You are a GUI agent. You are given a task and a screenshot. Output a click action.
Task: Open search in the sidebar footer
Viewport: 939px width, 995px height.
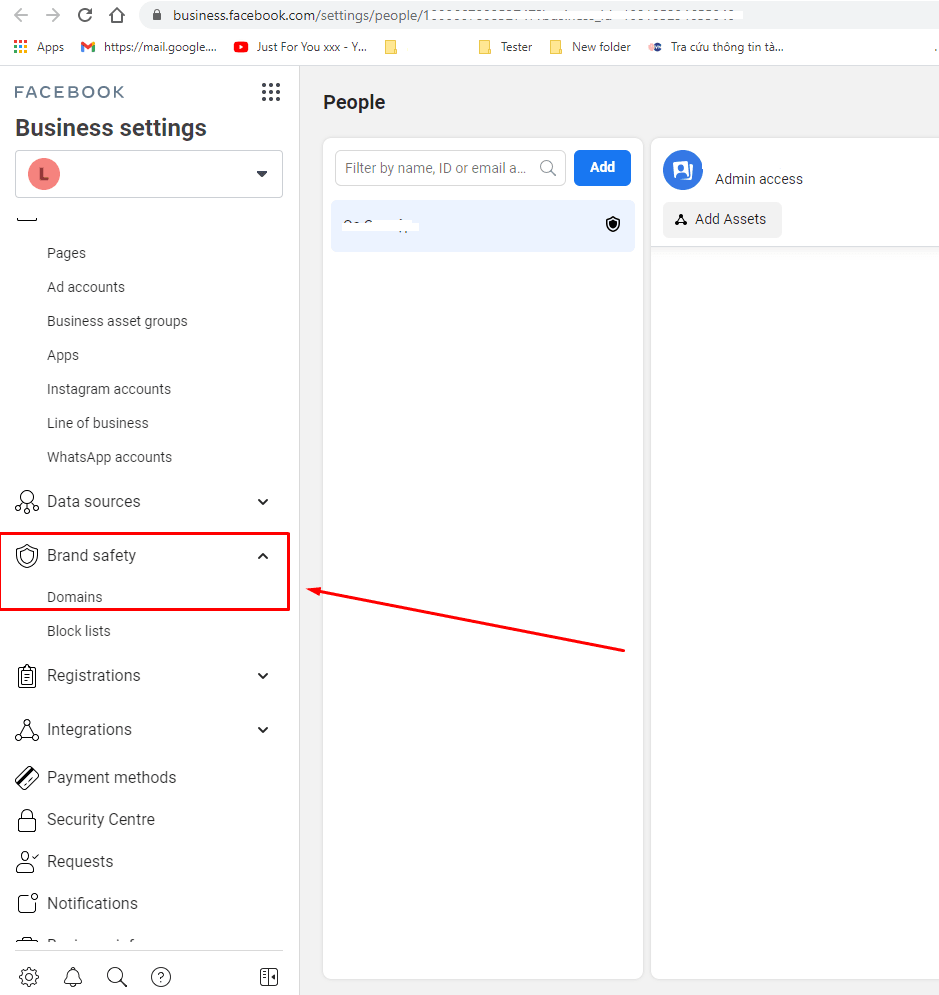click(x=117, y=977)
